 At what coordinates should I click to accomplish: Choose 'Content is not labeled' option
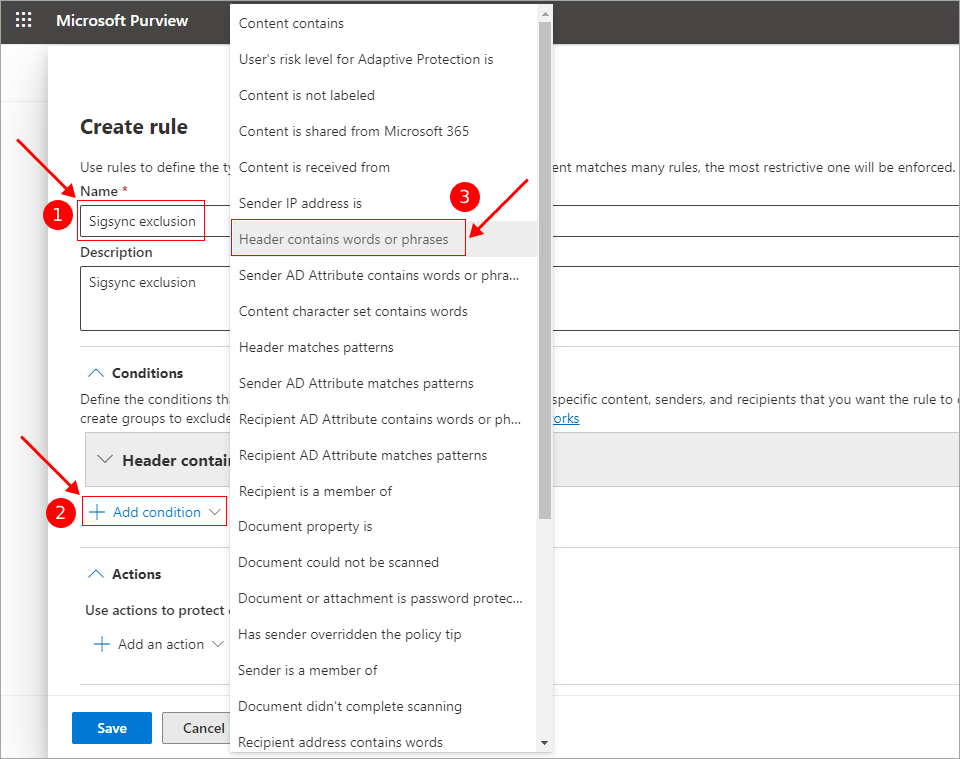[x=384, y=95]
